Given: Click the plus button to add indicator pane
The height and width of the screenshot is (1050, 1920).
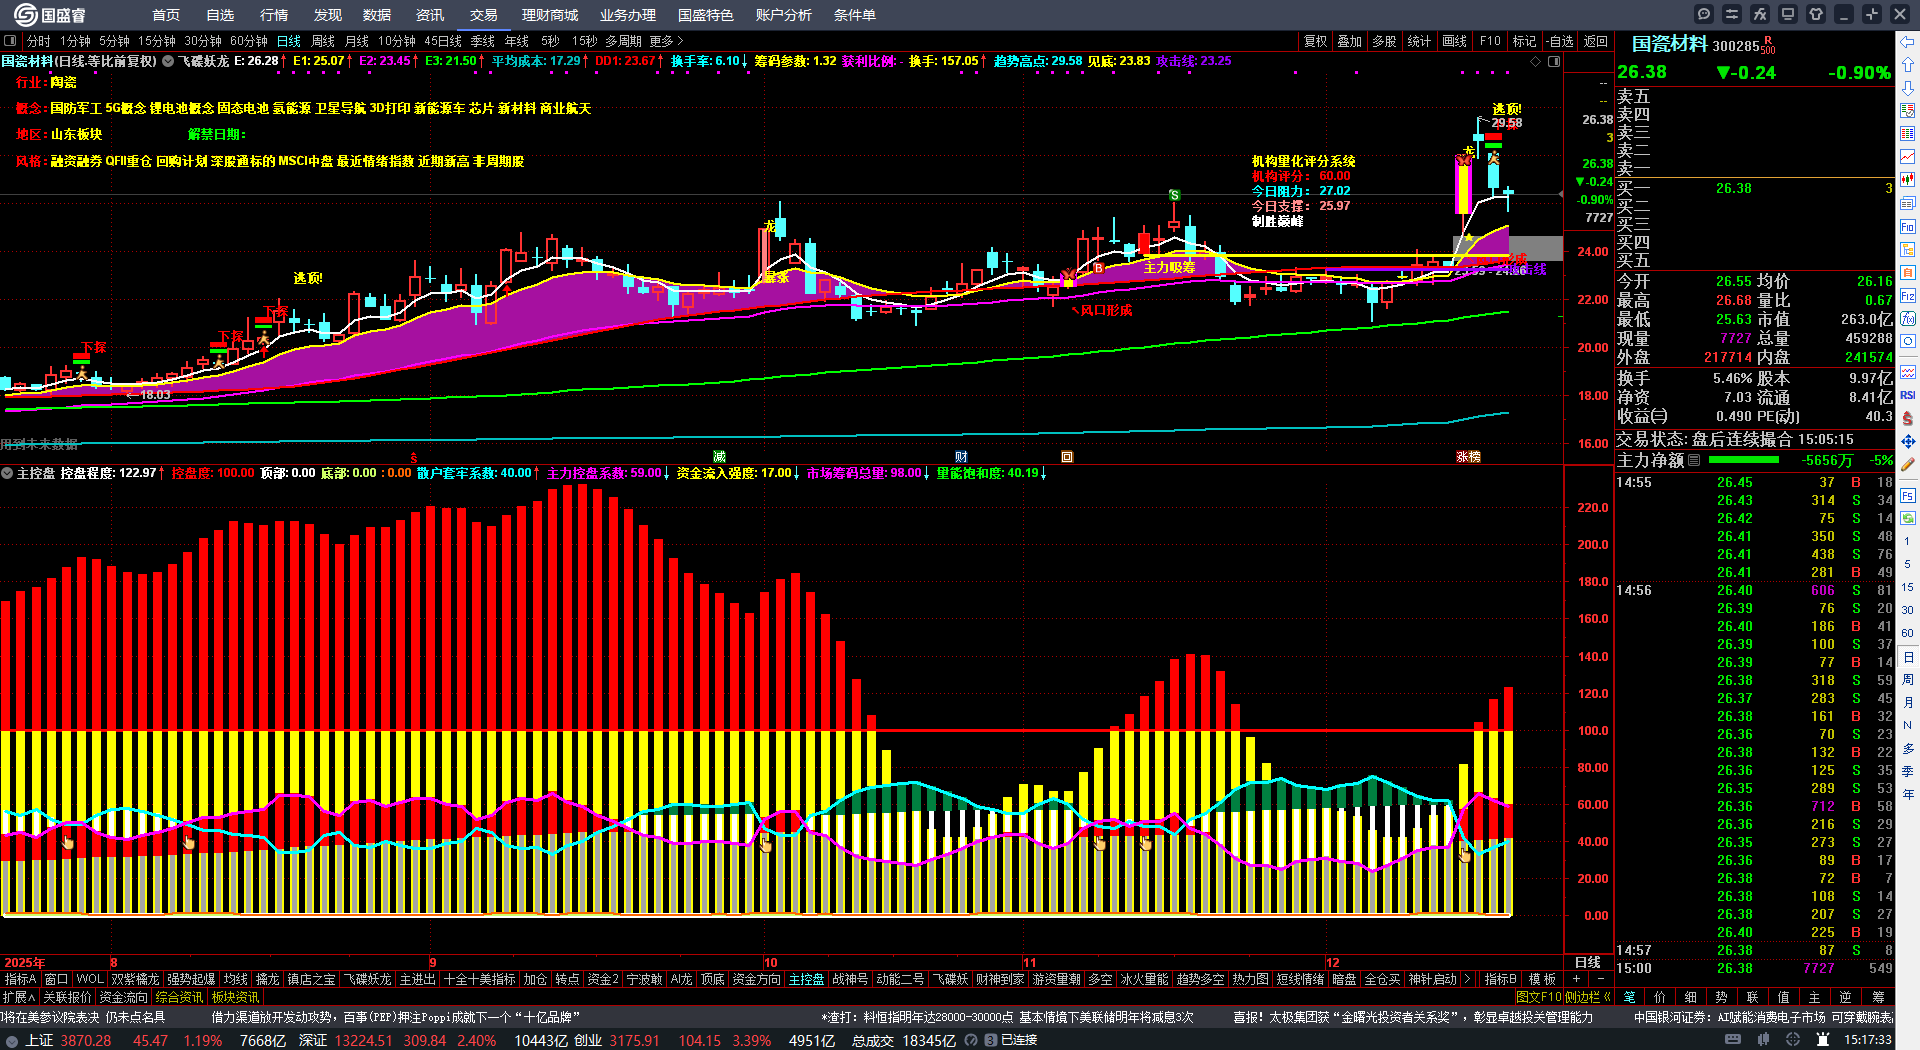Looking at the screenshot, I should (x=1576, y=980).
